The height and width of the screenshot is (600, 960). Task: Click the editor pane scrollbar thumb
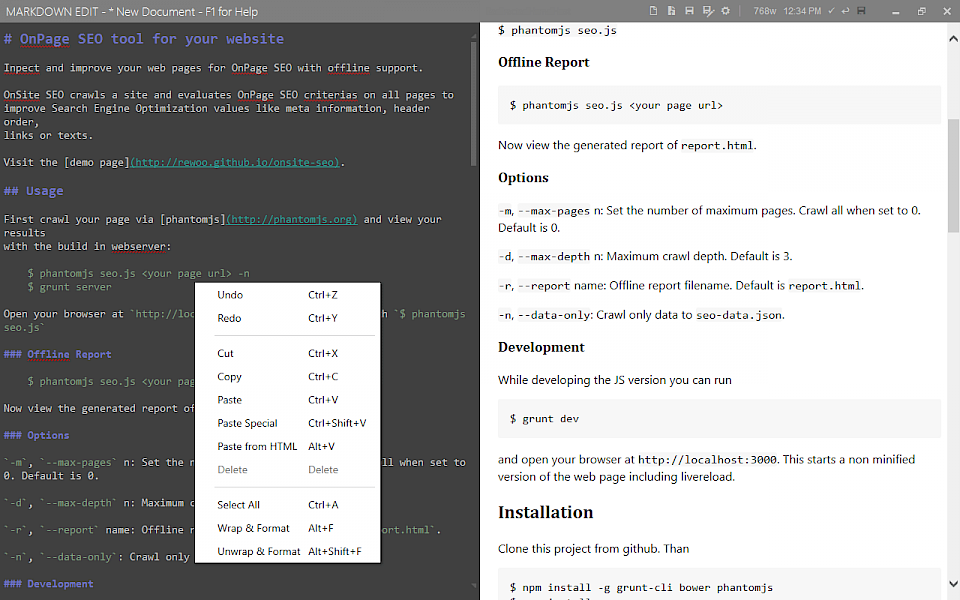pos(473,103)
